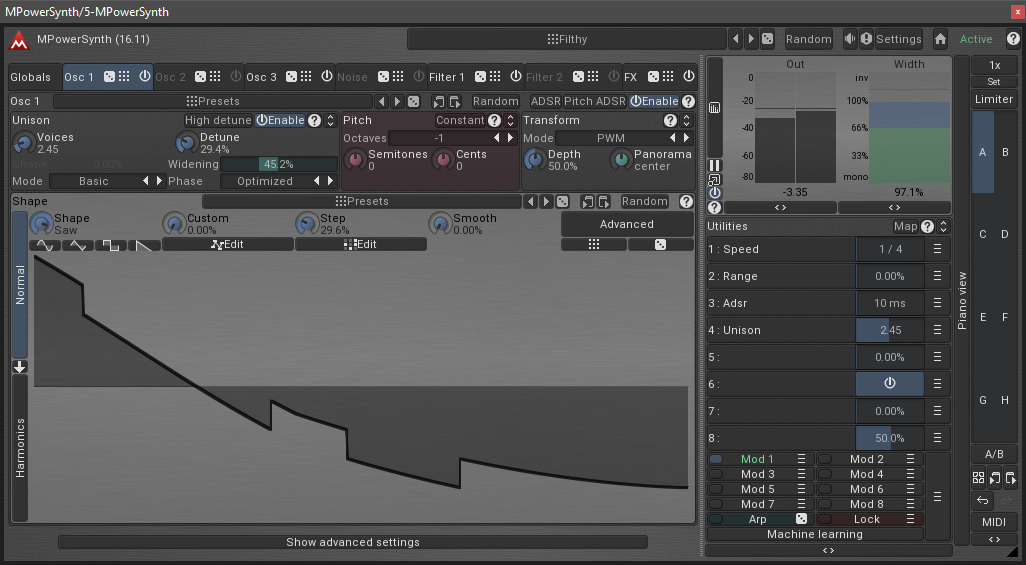Click the undo arrow icon
This screenshot has width=1026, height=565.
[983, 501]
